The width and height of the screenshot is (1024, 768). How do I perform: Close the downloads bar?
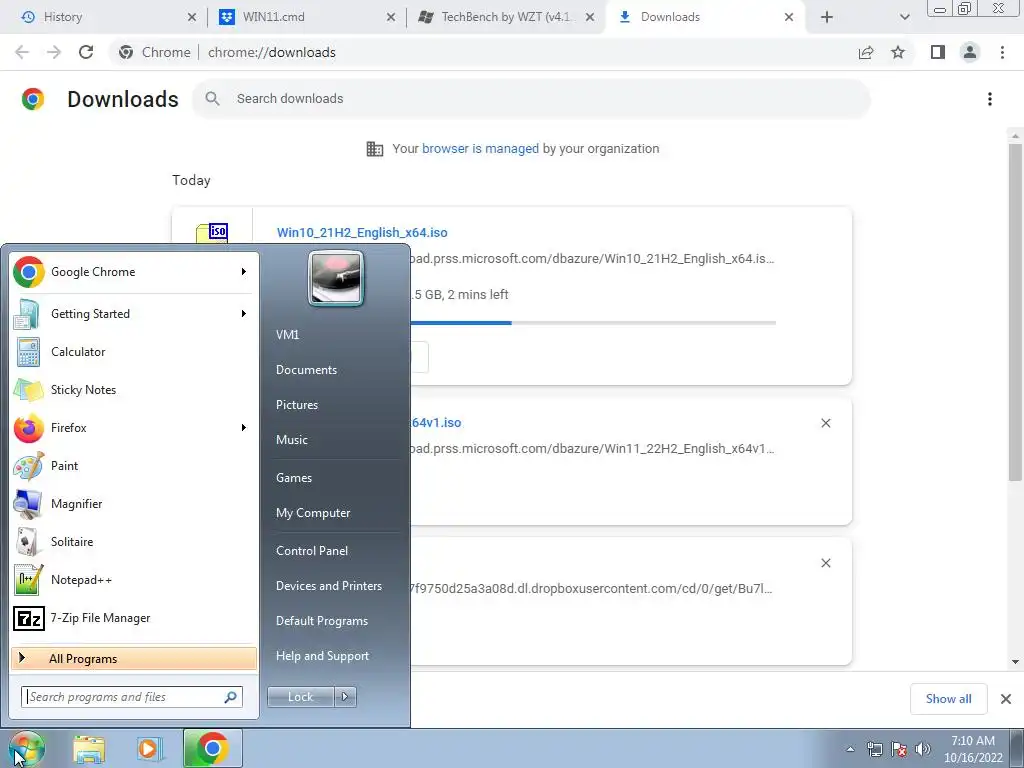coord(1006,699)
